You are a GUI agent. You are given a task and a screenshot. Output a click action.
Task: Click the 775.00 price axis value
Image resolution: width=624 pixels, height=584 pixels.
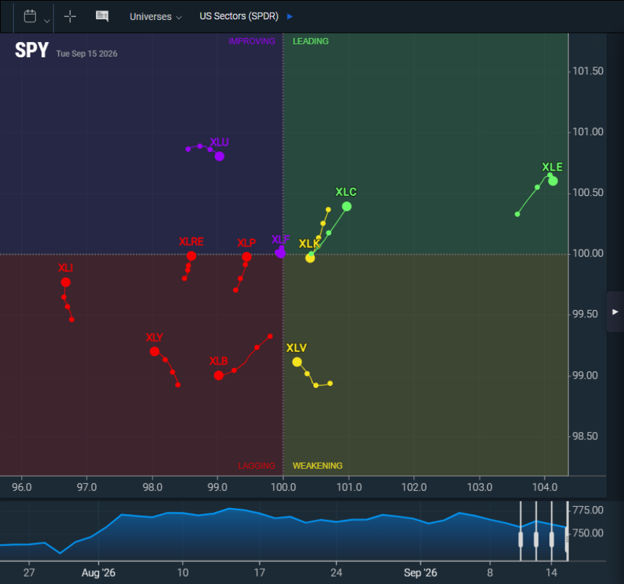coord(588,510)
